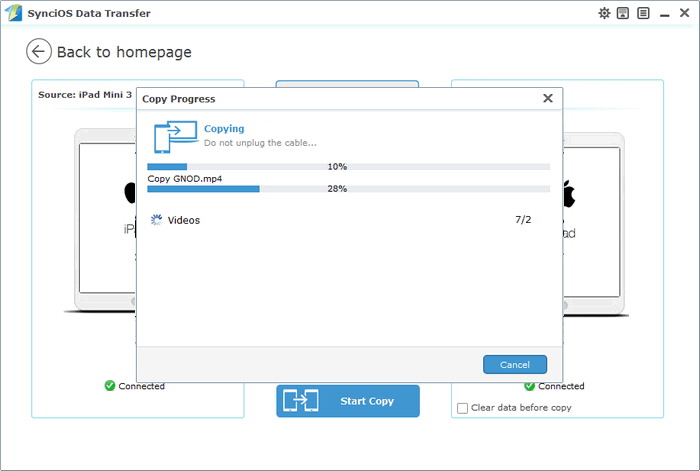Click the Copy GNOD.mp4 file label
700x471 pixels.
(x=184, y=179)
